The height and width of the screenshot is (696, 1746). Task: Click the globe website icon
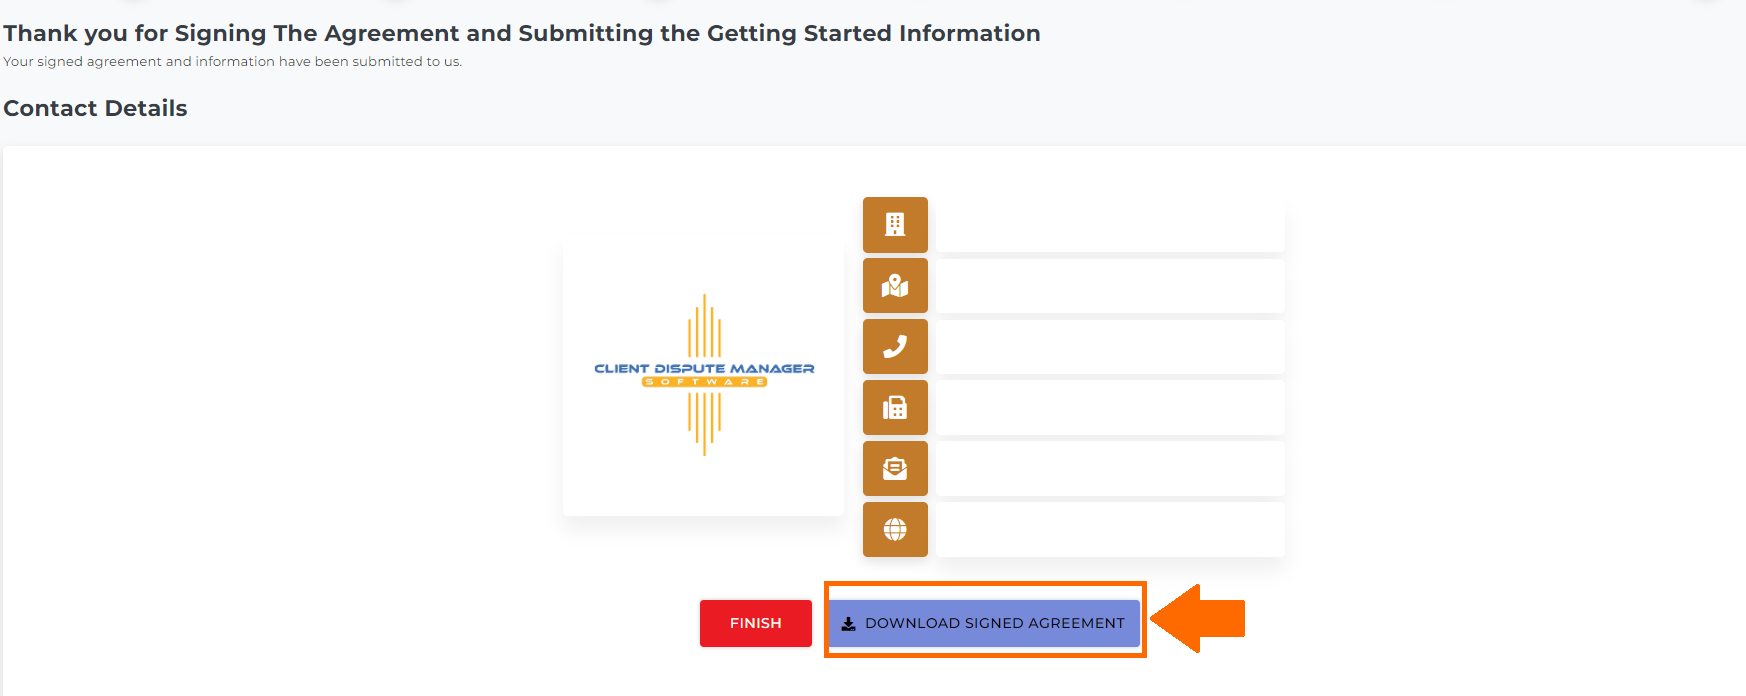pyautogui.click(x=895, y=530)
